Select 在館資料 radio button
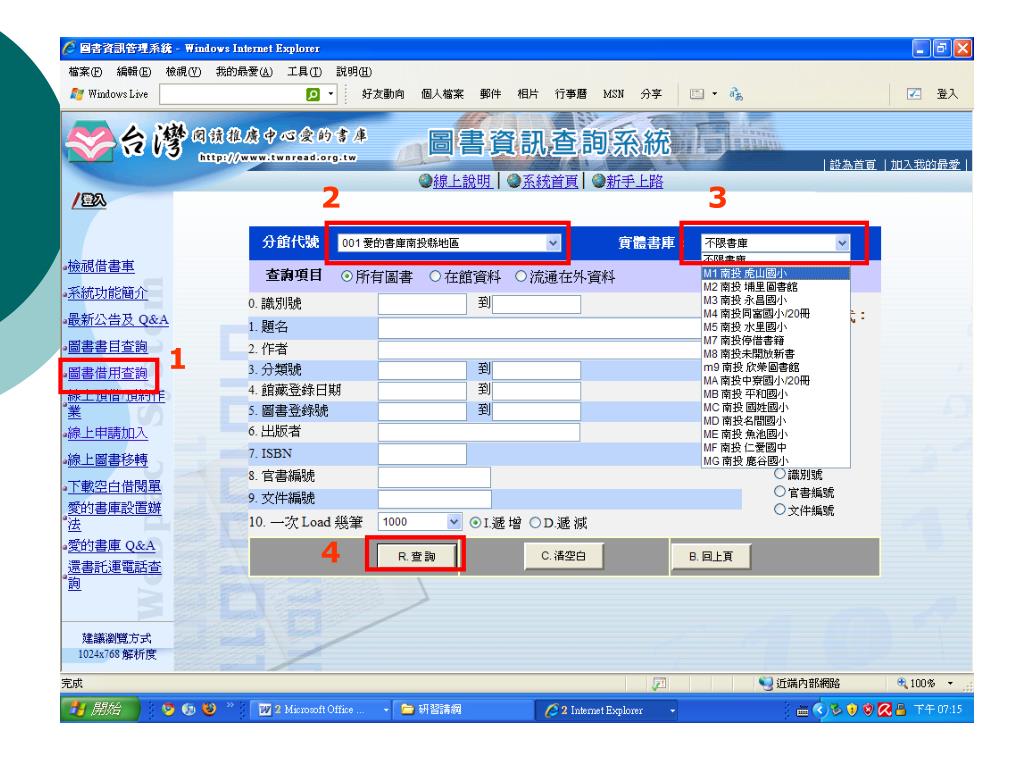This screenshot has width=1024, height=768. tap(435, 276)
